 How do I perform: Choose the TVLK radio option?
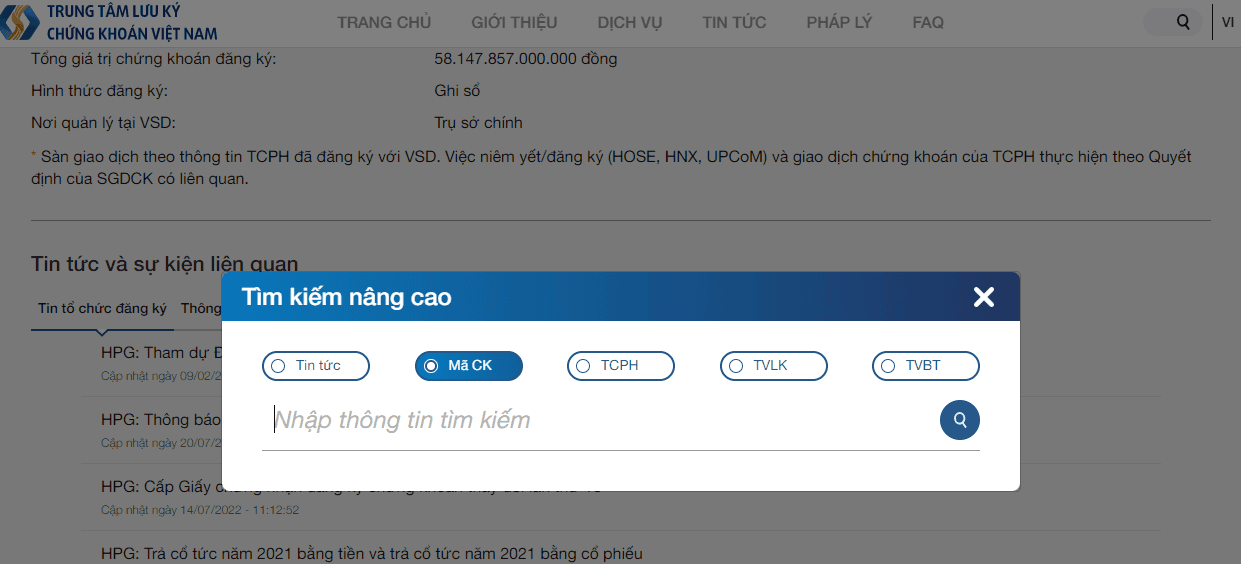coord(774,366)
